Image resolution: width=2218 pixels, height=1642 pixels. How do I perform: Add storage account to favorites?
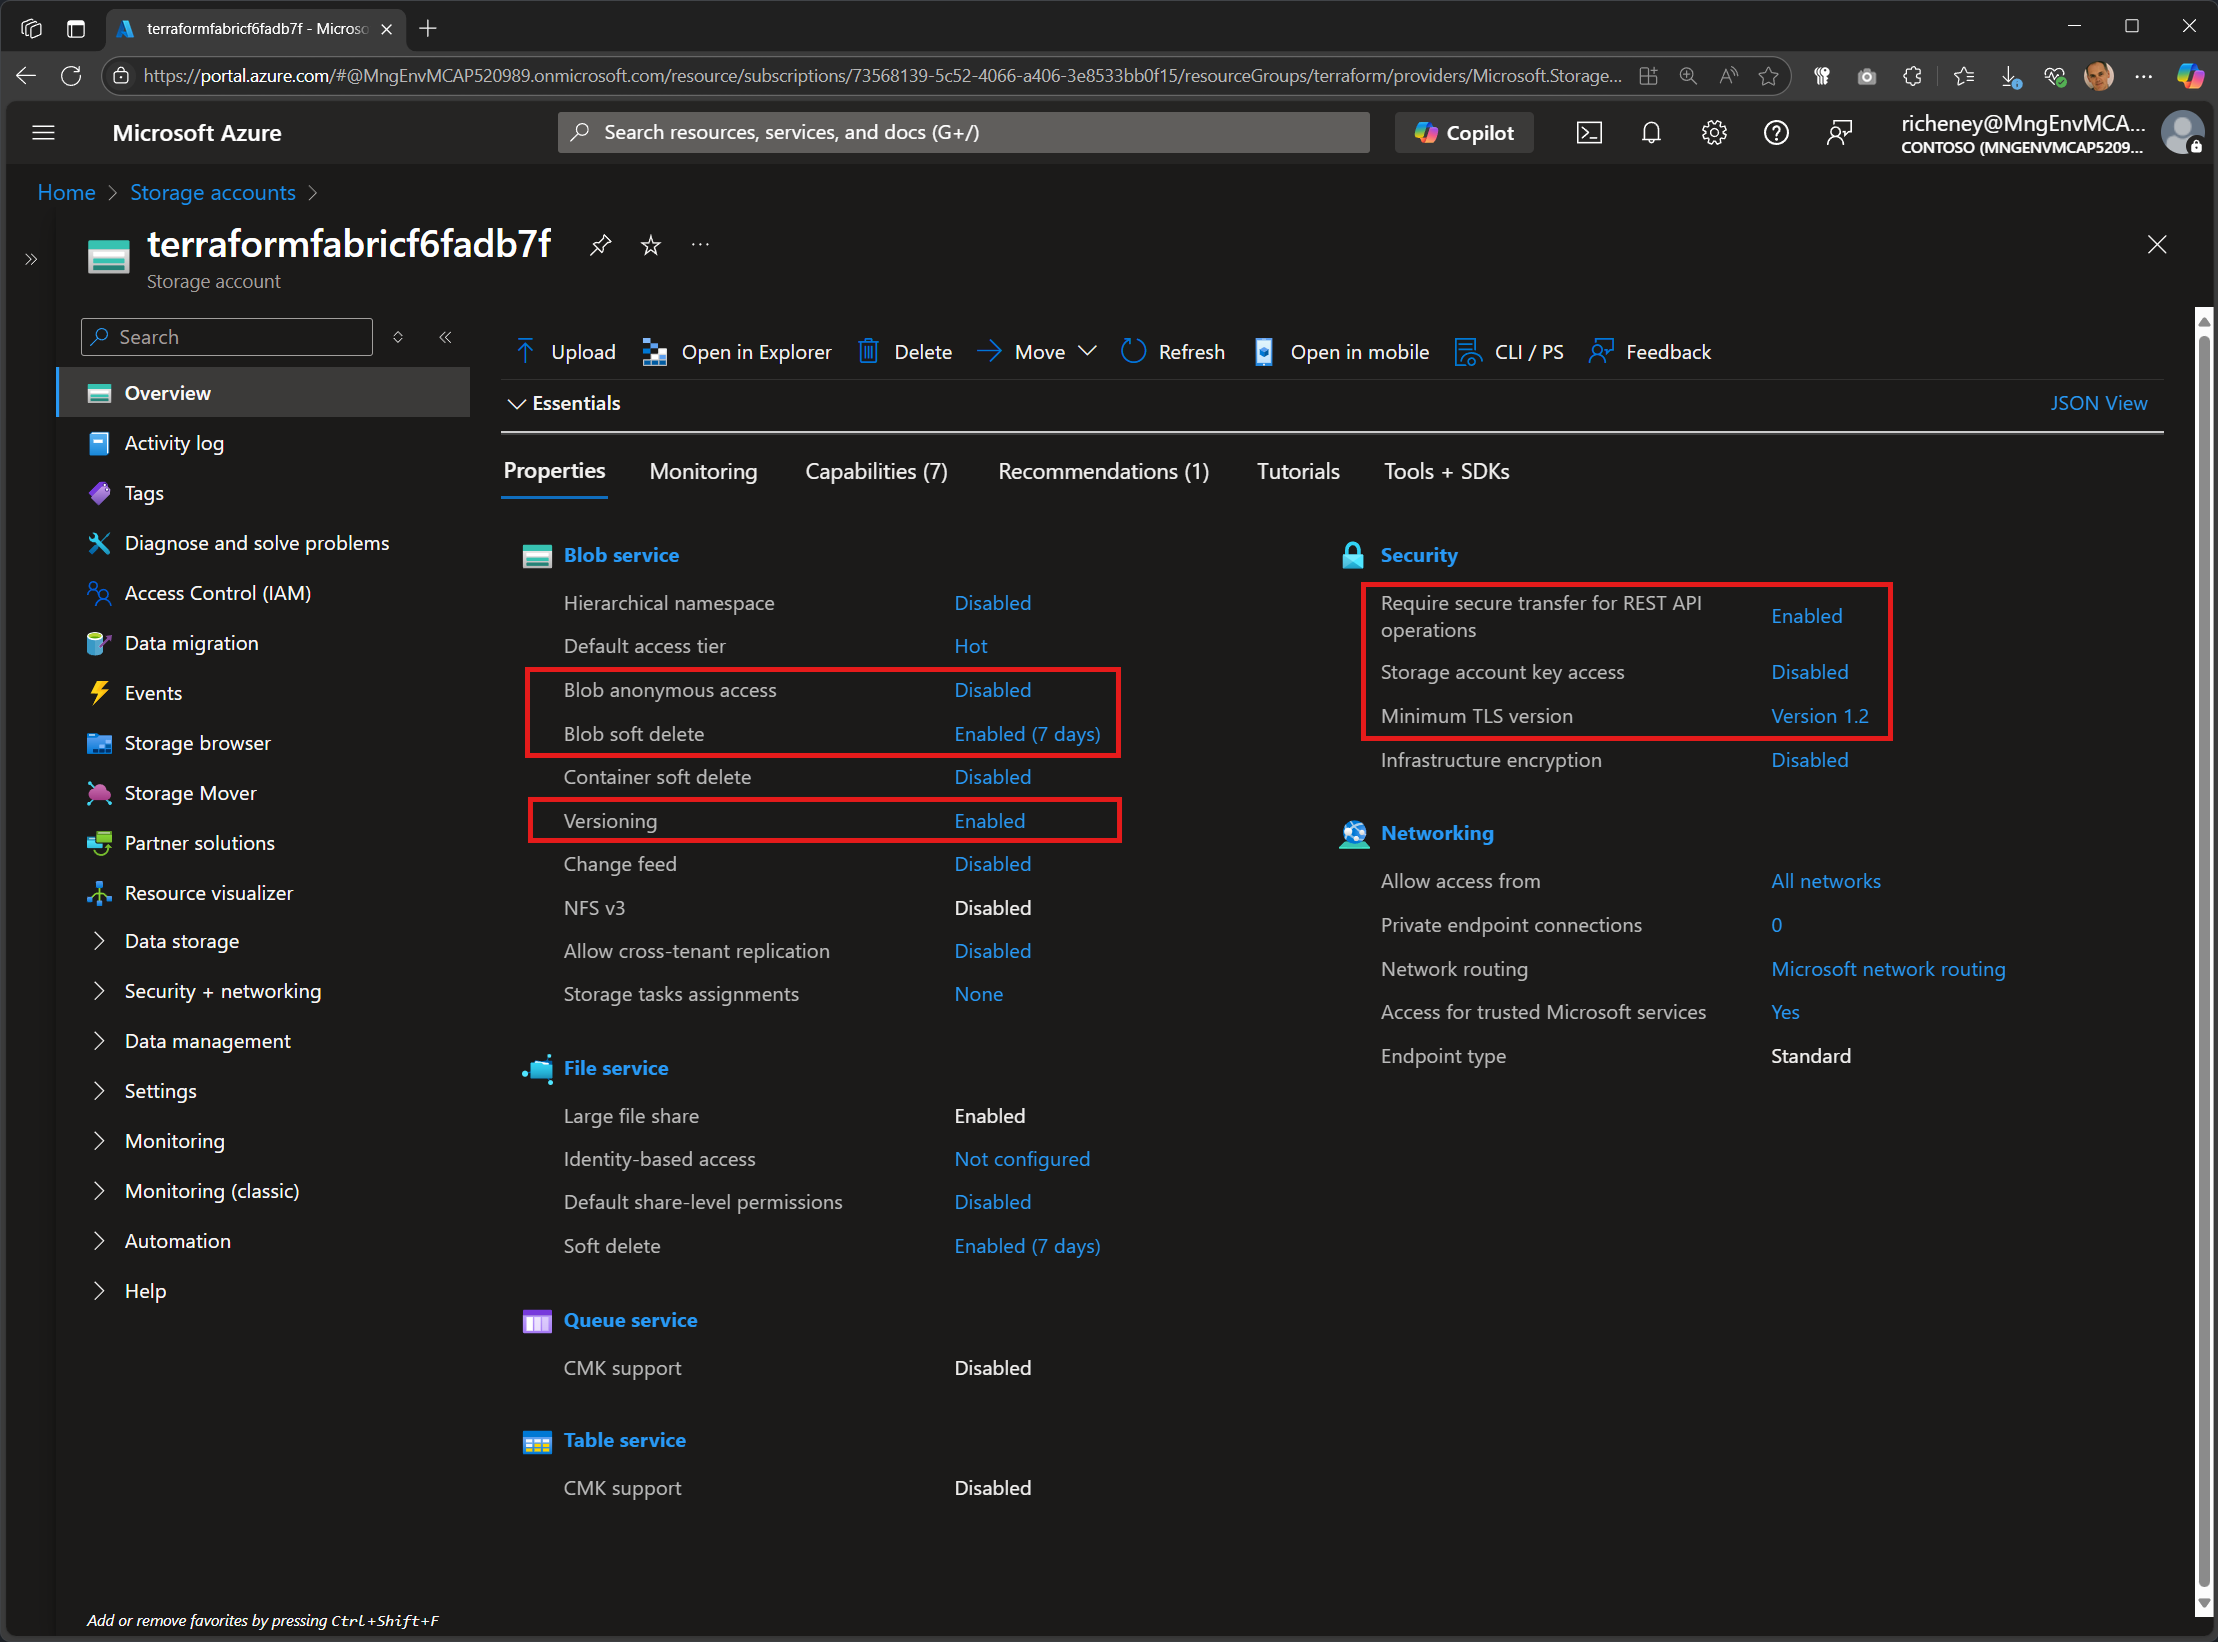click(x=650, y=244)
